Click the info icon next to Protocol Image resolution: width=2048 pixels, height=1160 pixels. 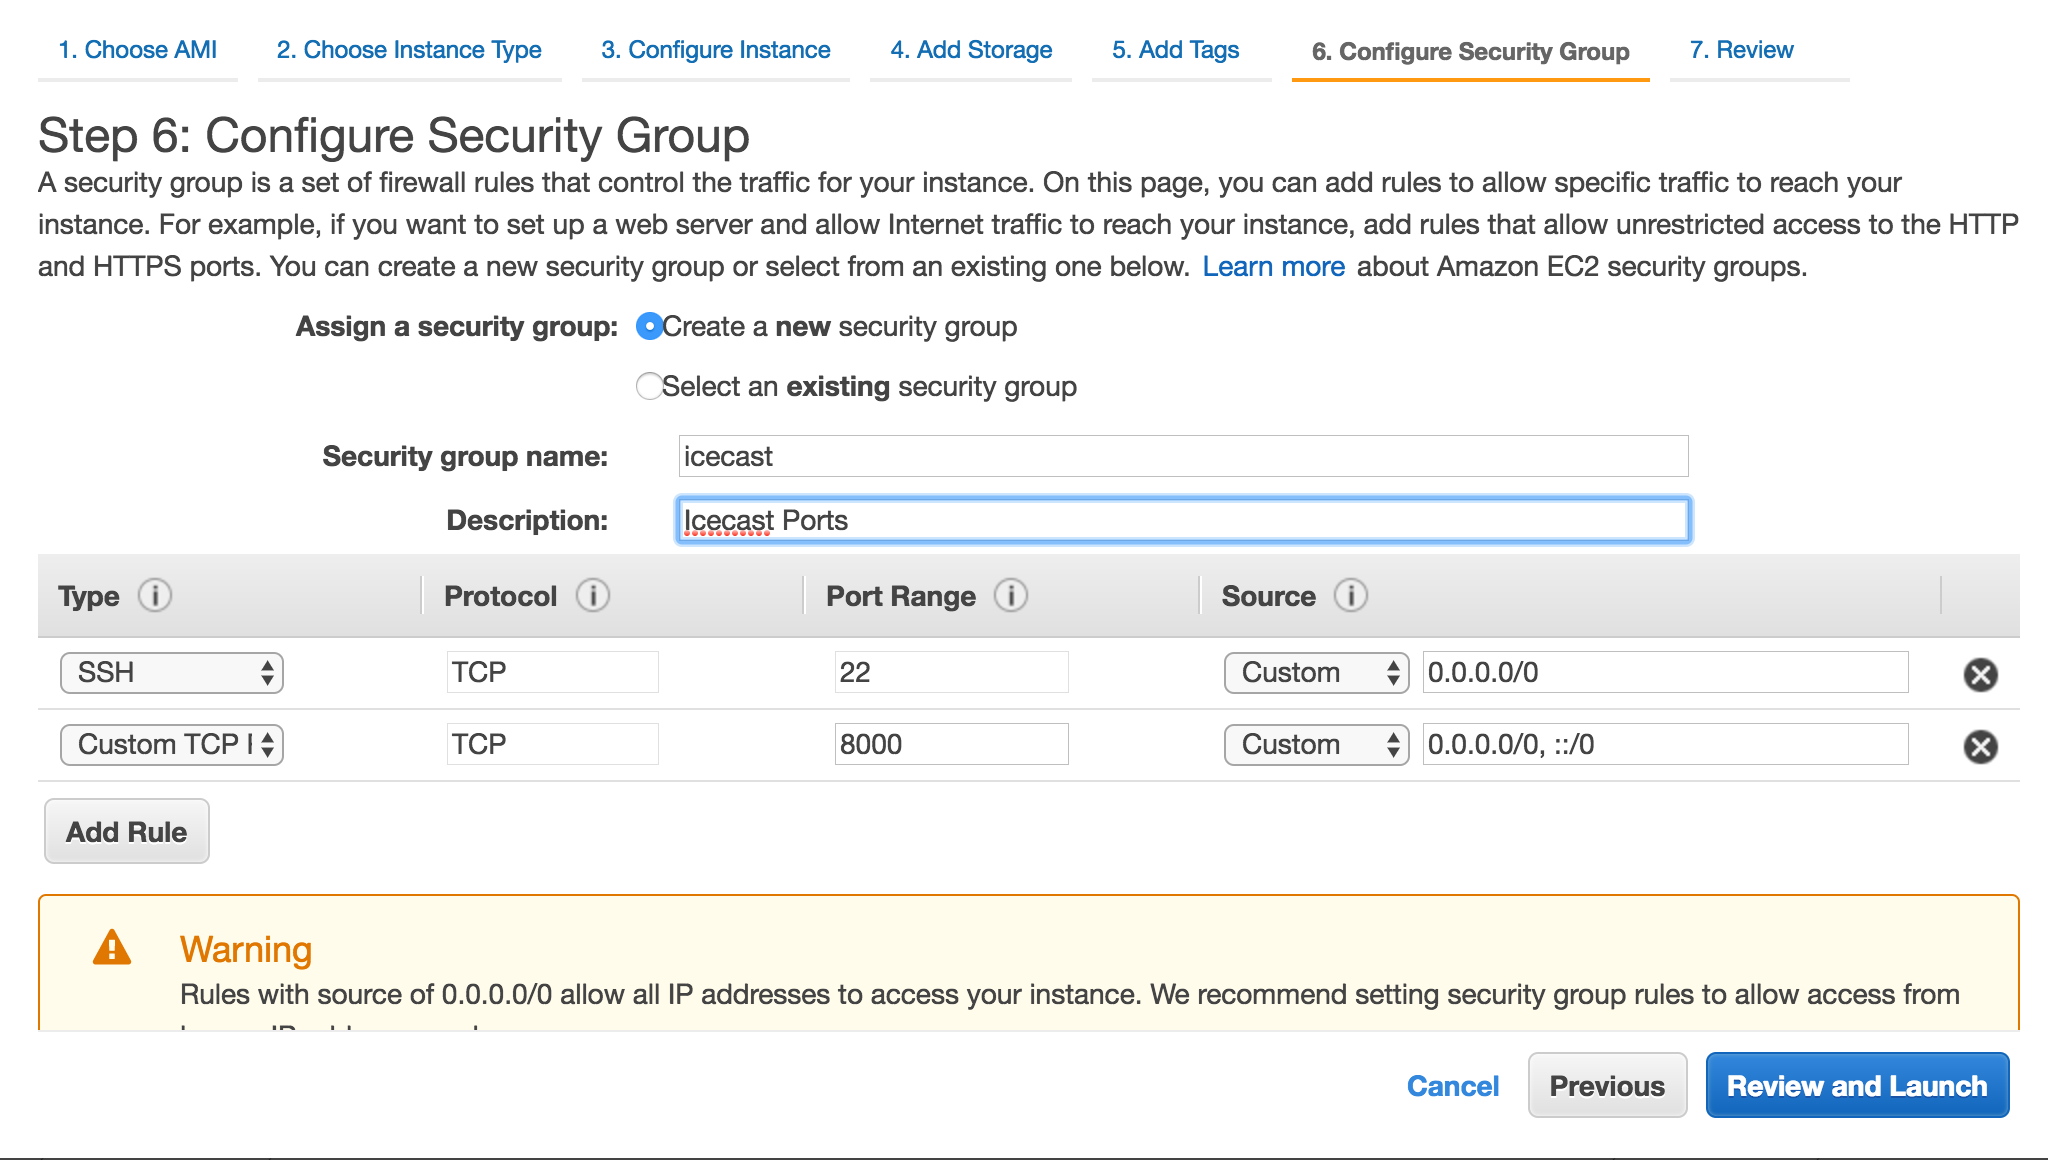click(592, 595)
